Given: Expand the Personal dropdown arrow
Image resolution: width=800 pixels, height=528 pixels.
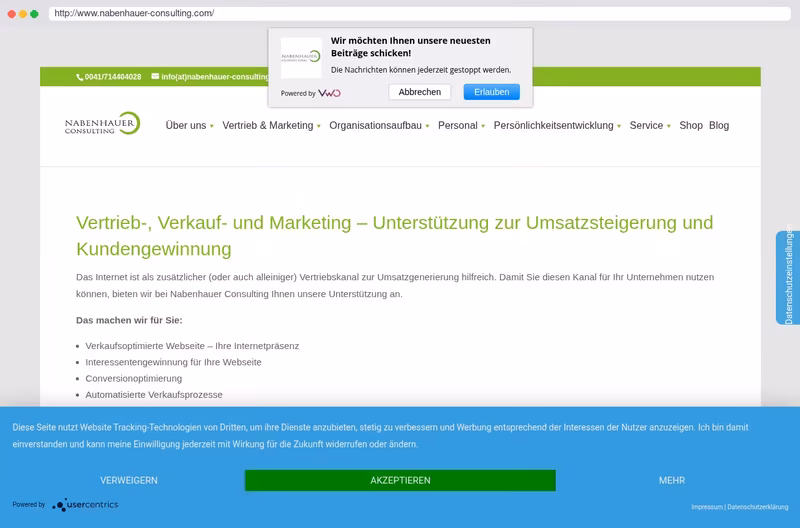Looking at the screenshot, I should point(483,126).
